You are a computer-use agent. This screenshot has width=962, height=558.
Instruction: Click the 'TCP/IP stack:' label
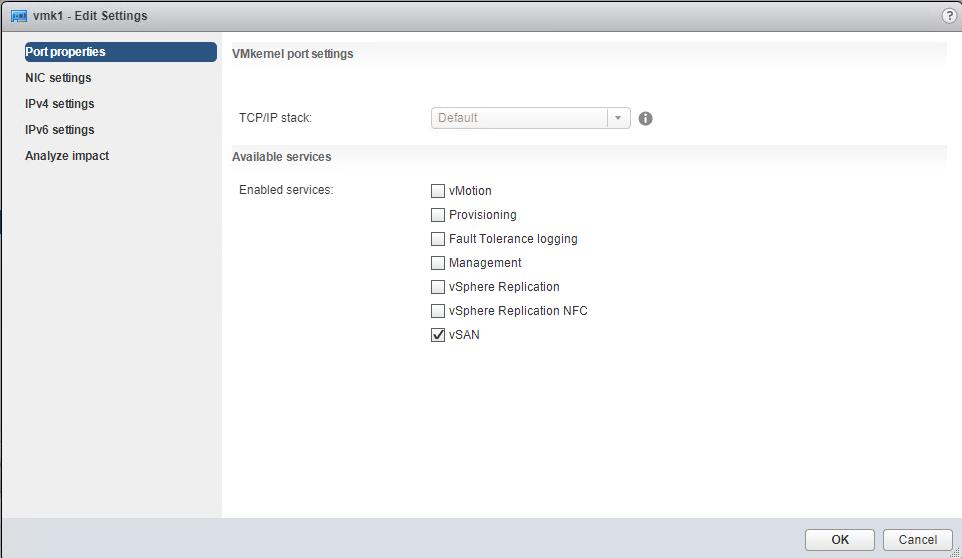click(275, 118)
